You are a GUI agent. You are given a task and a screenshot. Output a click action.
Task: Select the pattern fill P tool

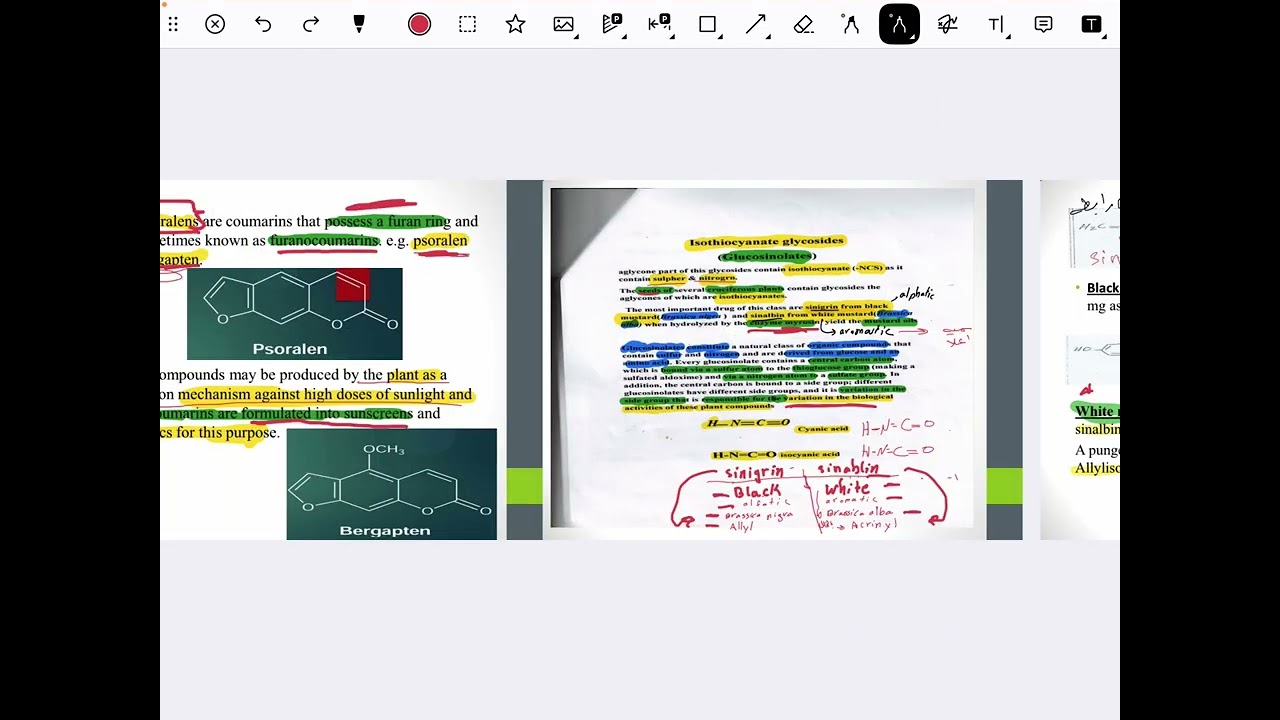pos(612,24)
